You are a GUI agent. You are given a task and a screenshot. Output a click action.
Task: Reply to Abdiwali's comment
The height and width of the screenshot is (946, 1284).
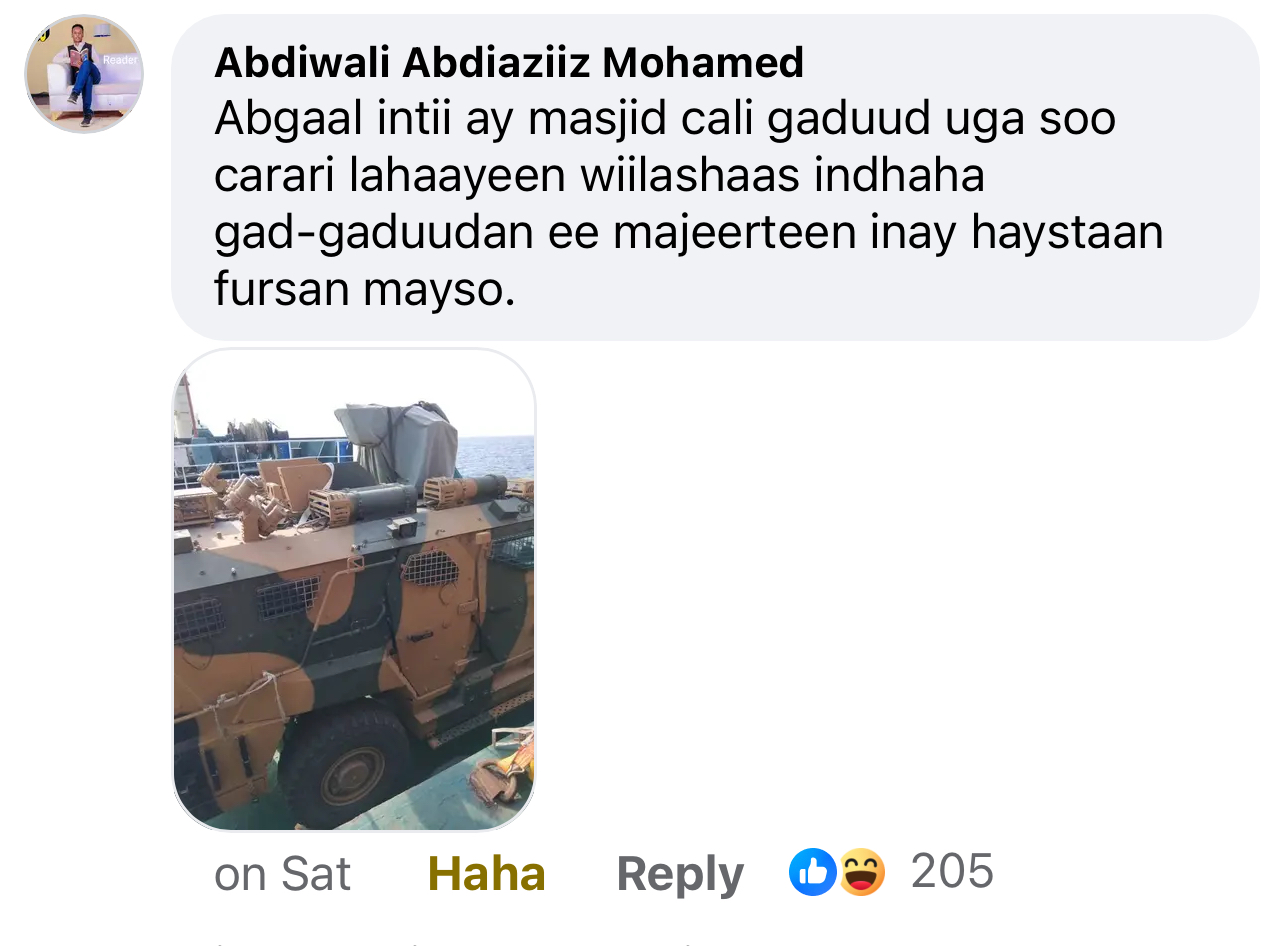[680, 875]
